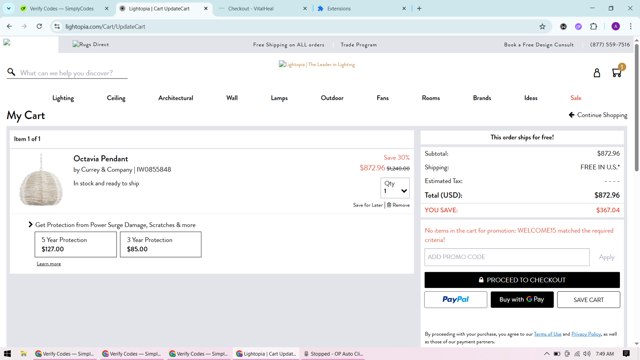Open the notification center icon
Viewport: 640px width, 360px height.
click(x=627, y=354)
